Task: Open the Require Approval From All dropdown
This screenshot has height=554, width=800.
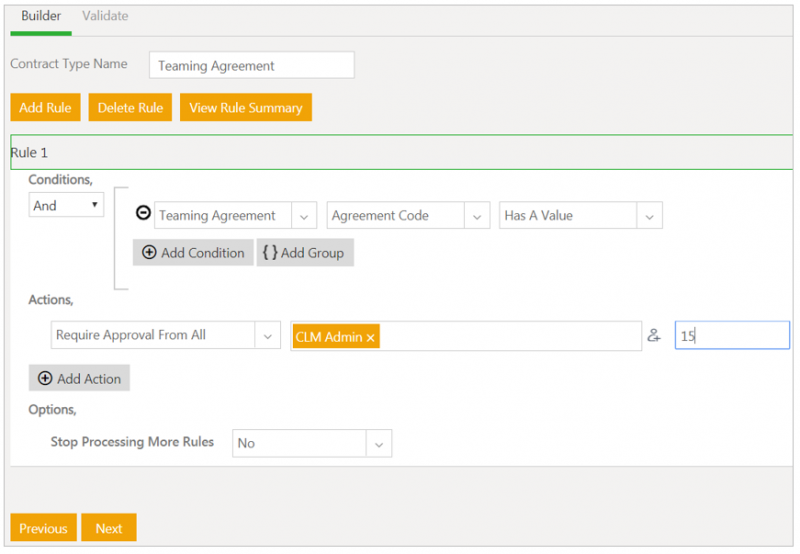Action: [x=268, y=336]
